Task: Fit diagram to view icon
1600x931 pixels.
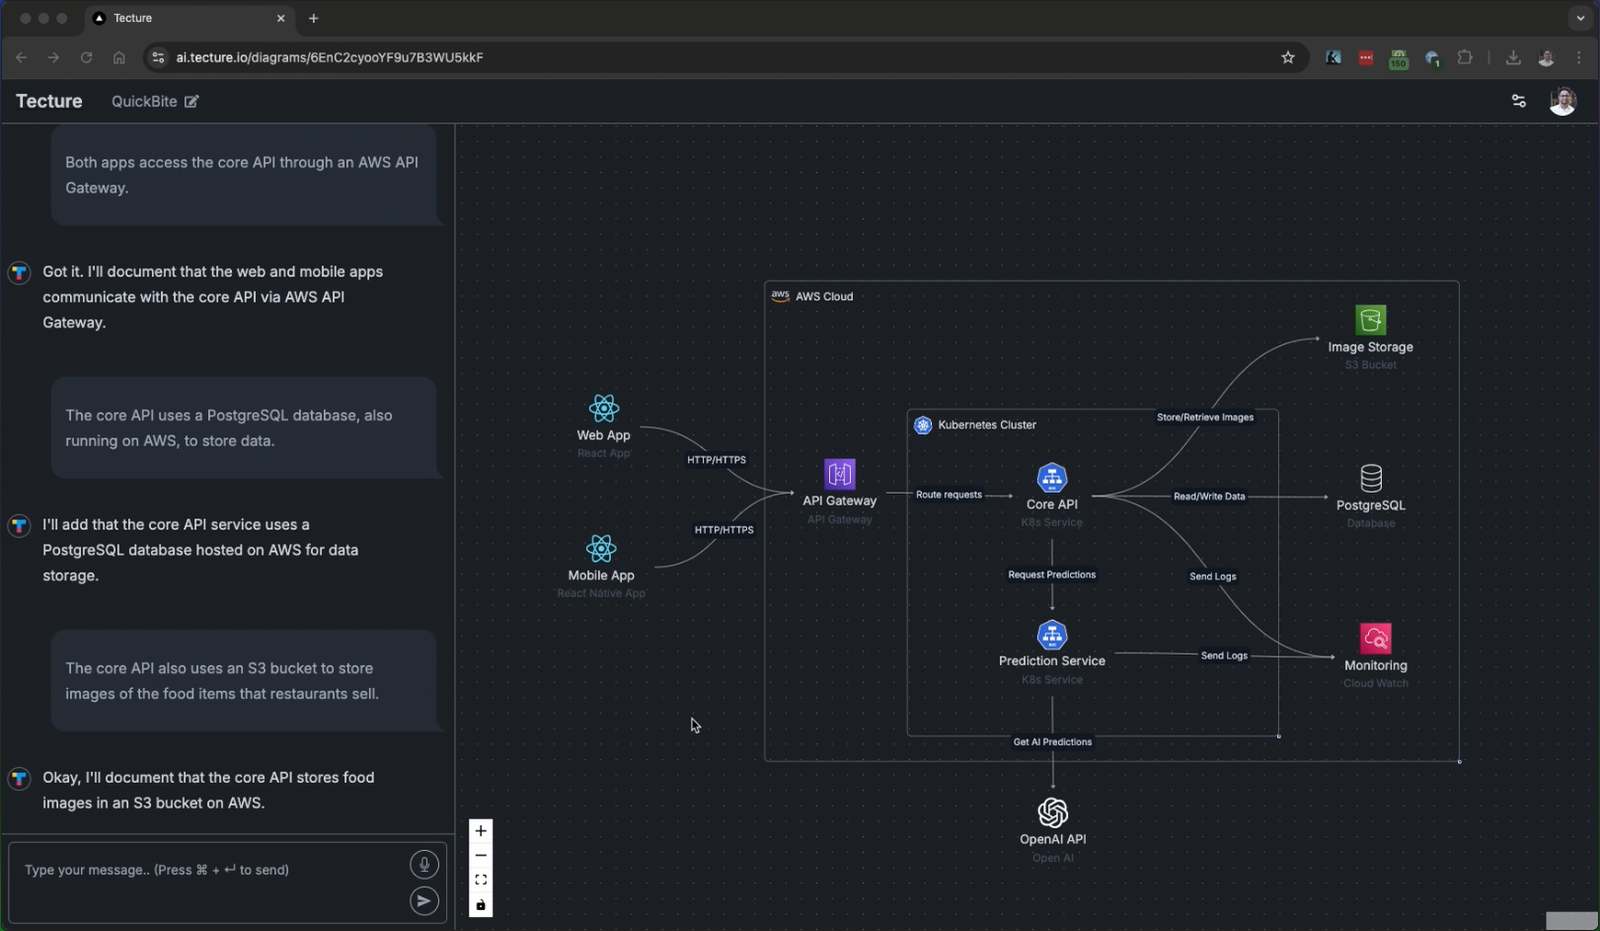Action: (x=481, y=880)
